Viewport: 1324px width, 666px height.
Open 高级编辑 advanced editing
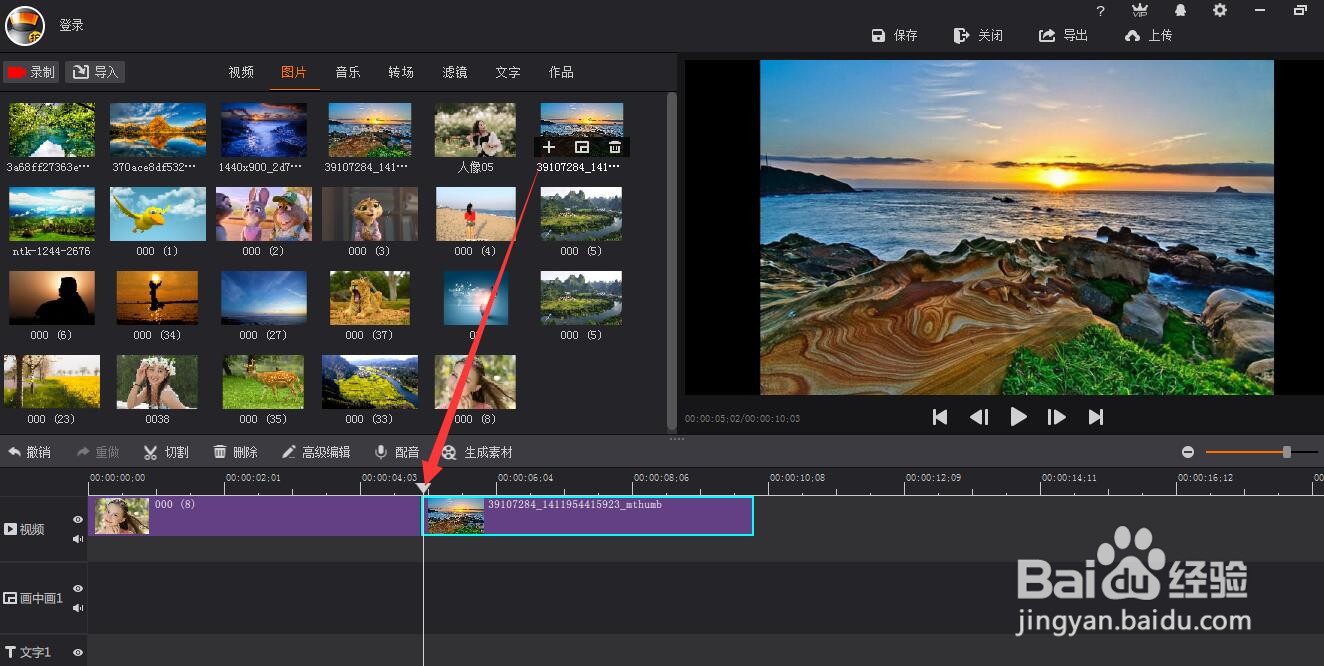pyautogui.click(x=316, y=452)
